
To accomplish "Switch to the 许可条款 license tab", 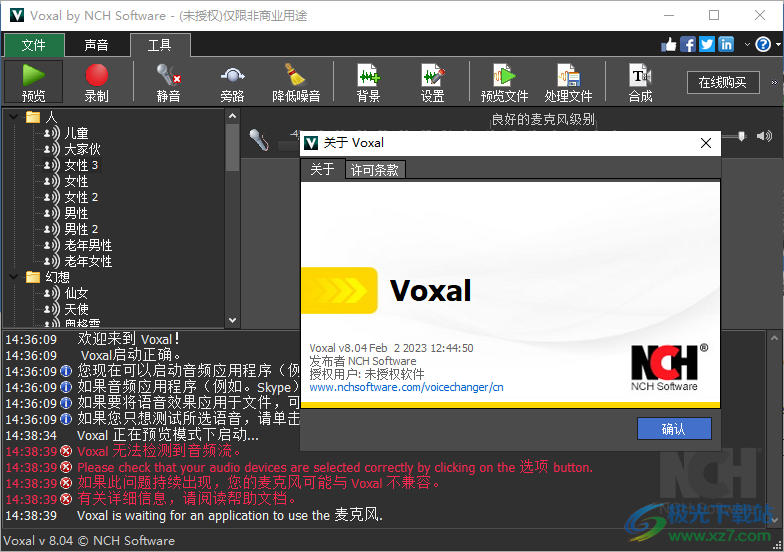I will 375,170.
